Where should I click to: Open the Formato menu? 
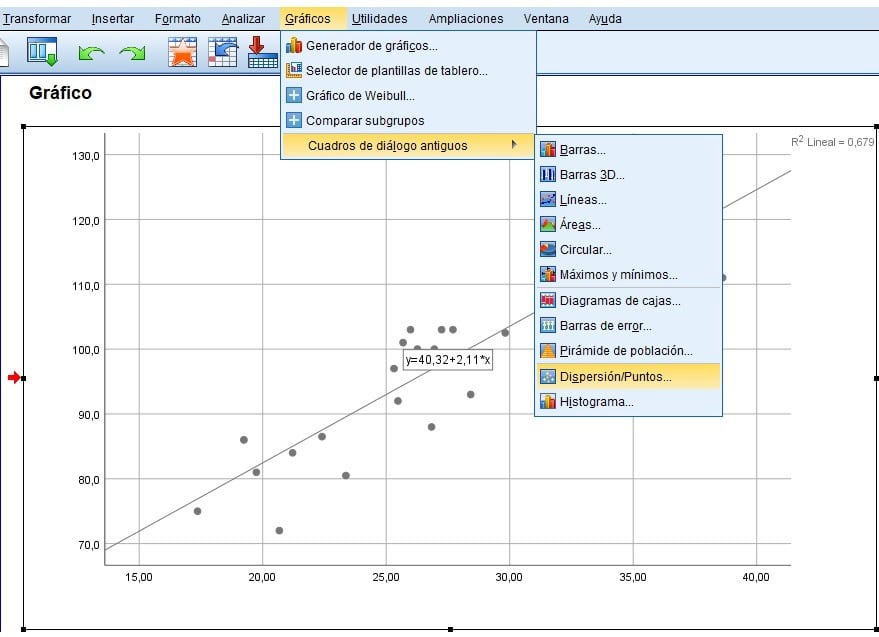click(177, 19)
